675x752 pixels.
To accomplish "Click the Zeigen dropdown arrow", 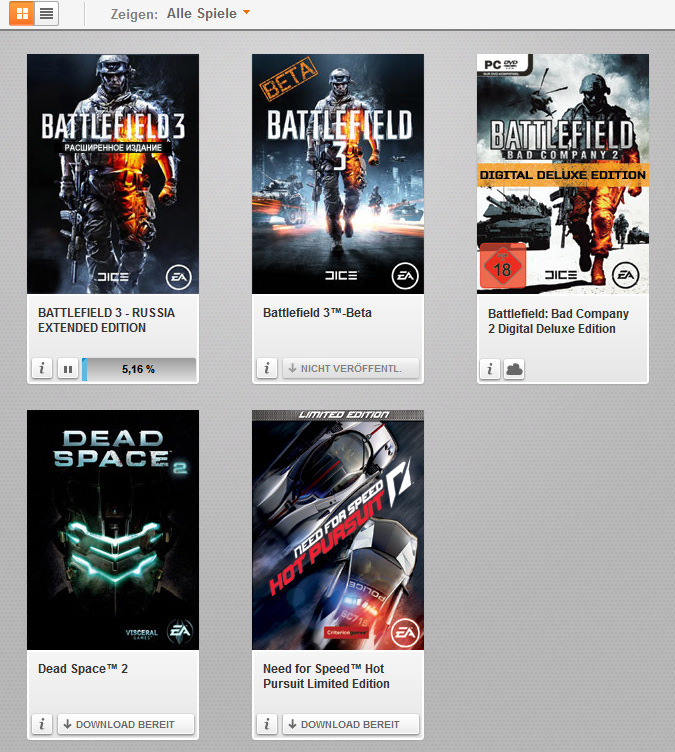I will point(247,12).
